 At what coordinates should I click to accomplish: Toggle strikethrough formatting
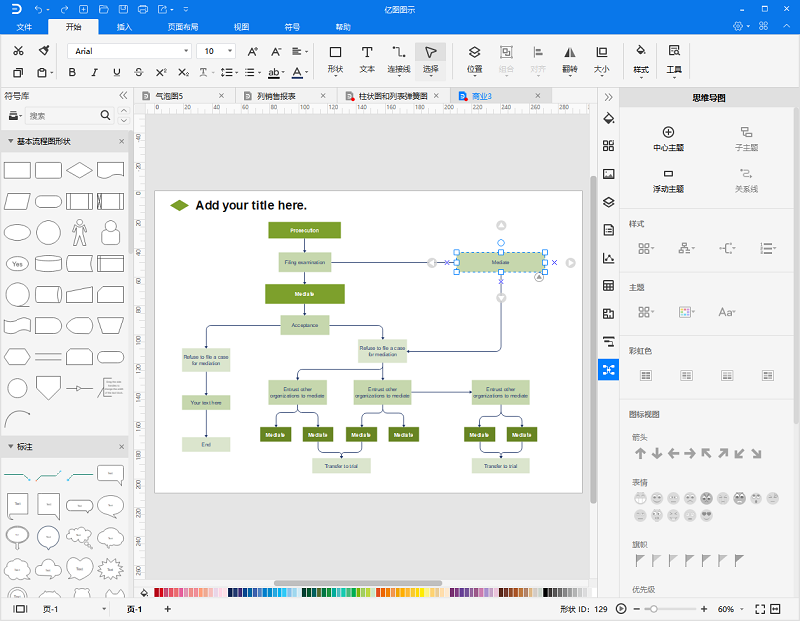pyautogui.click(x=139, y=72)
